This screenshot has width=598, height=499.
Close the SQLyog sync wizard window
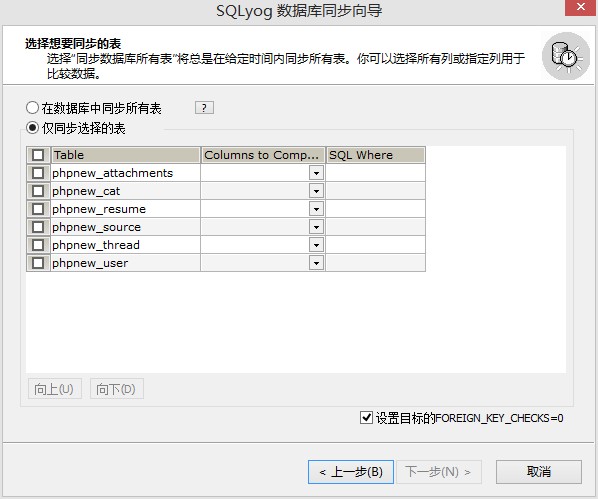click(580, 7)
